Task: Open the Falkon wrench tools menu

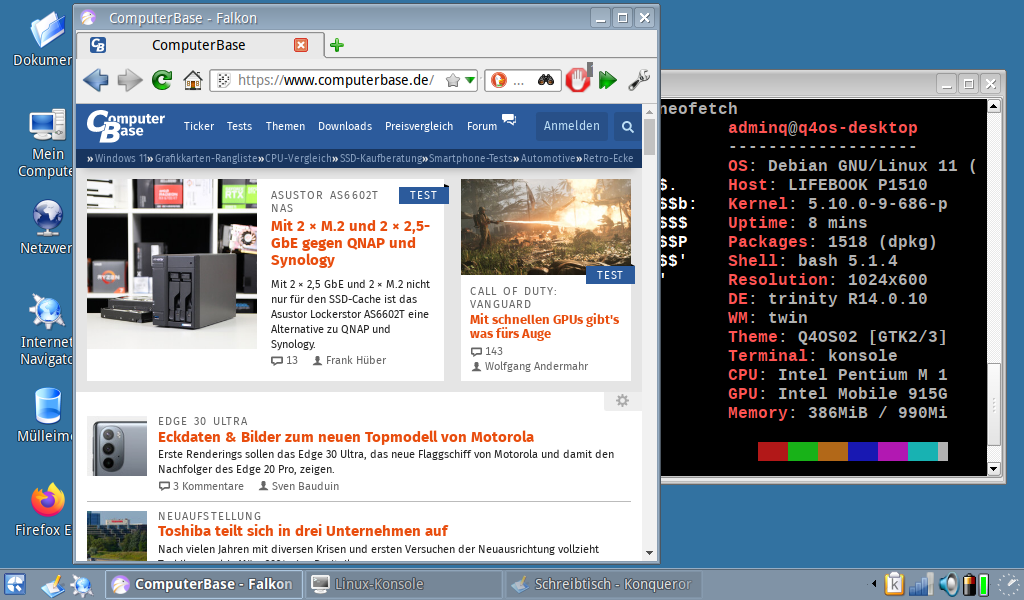Action: tap(639, 80)
